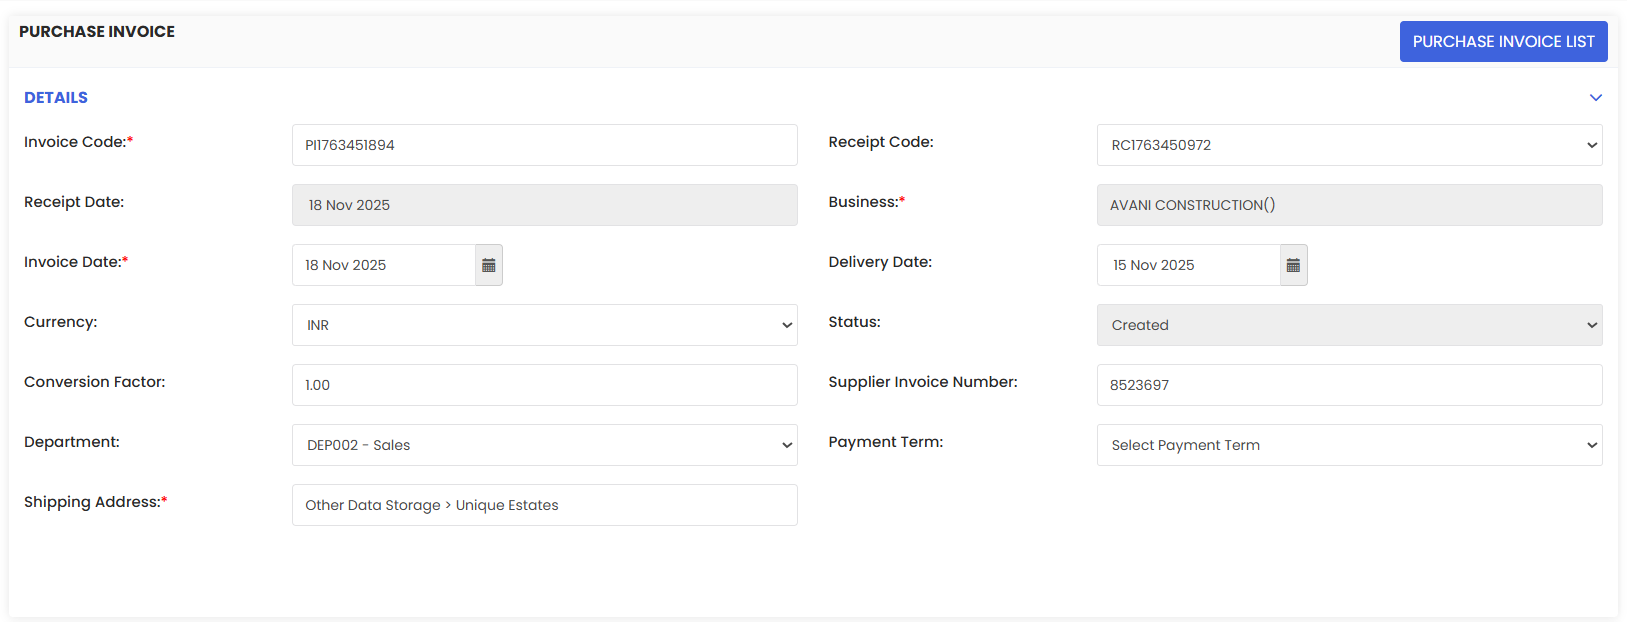This screenshot has height=622, width=1627.
Task: Click the Invoice Date text field
Action: tap(384, 265)
